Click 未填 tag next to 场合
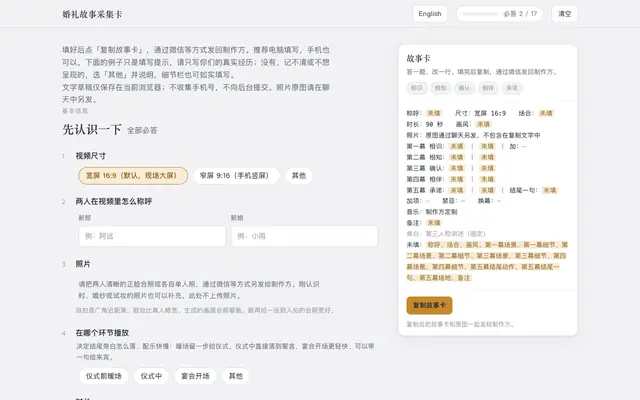The height and width of the screenshot is (400, 640). [x=546, y=113]
